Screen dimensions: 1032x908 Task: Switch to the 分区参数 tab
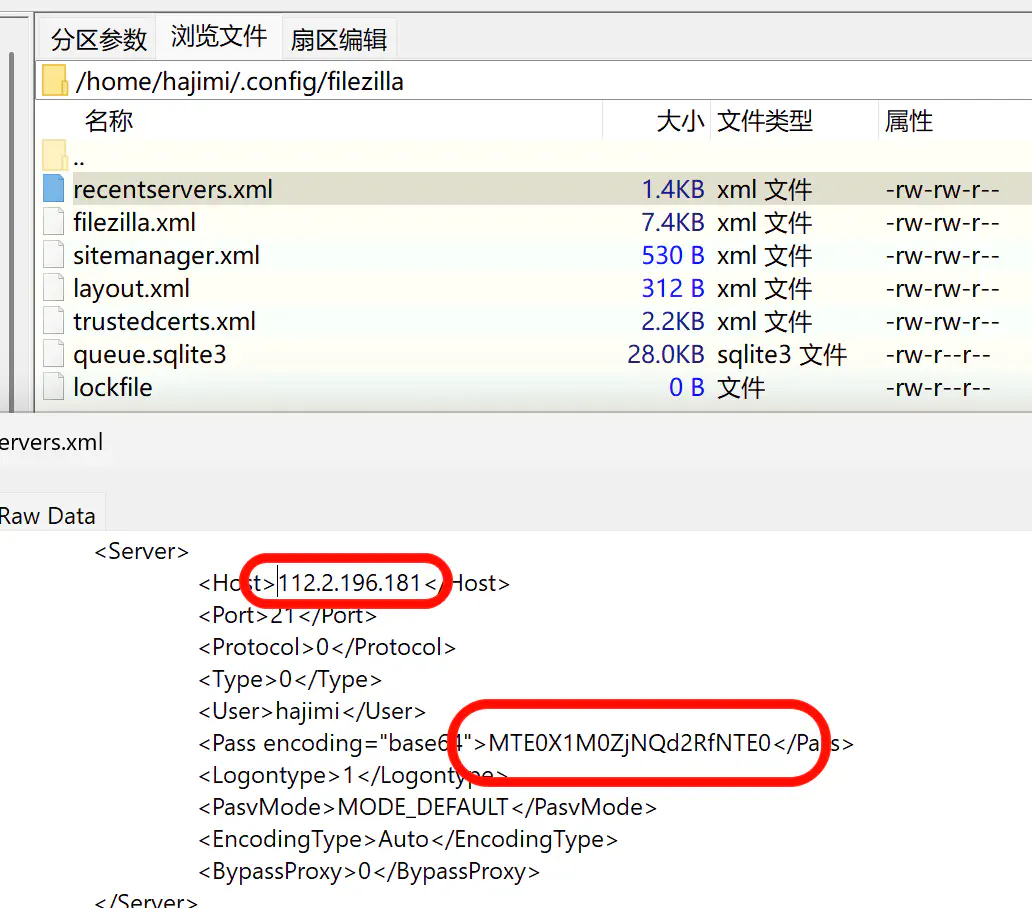pos(99,40)
